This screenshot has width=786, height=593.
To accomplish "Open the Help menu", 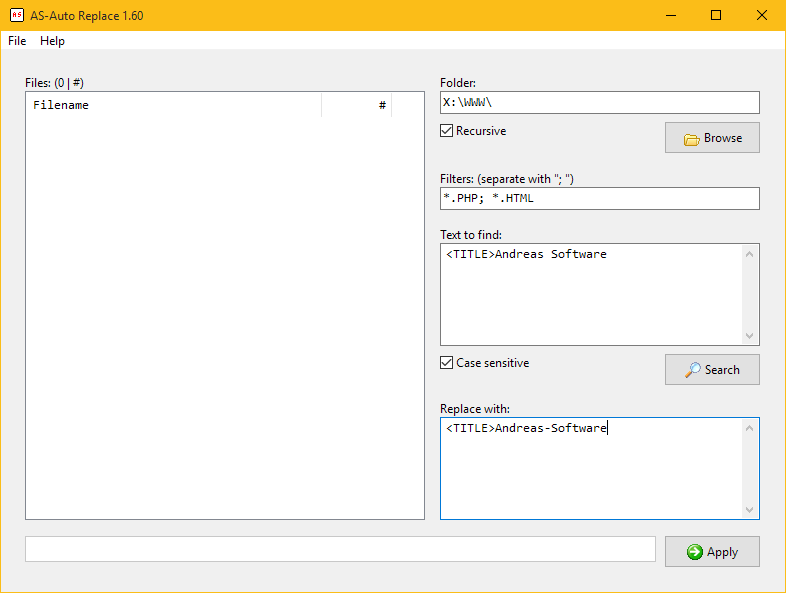I will click(x=52, y=41).
